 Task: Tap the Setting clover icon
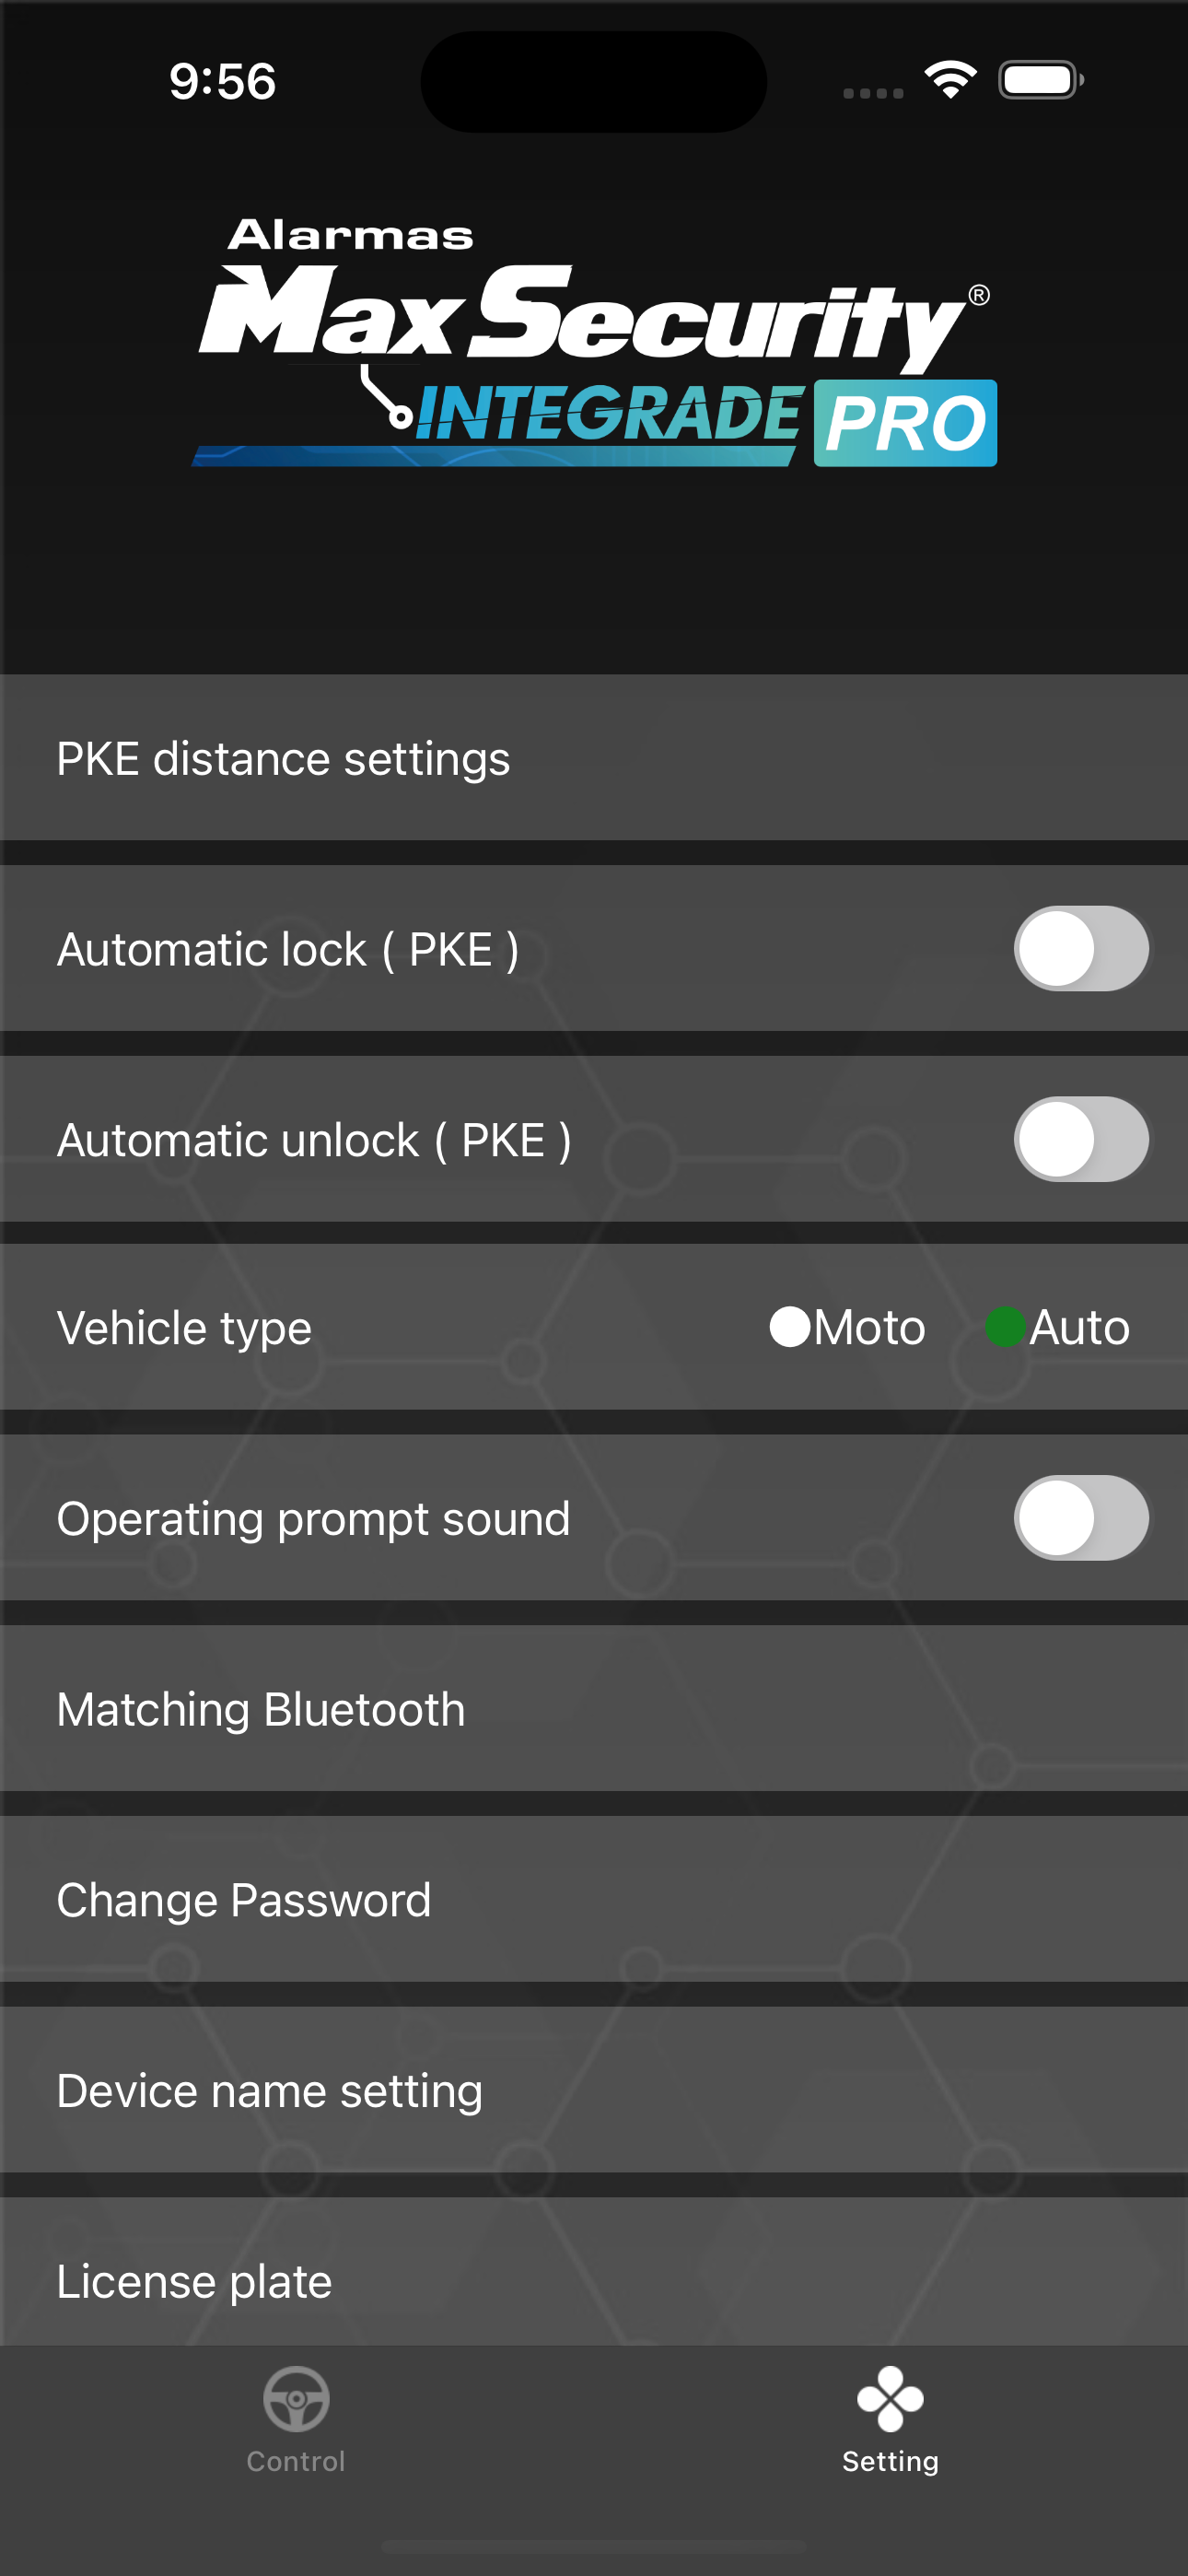coord(890,2398)
